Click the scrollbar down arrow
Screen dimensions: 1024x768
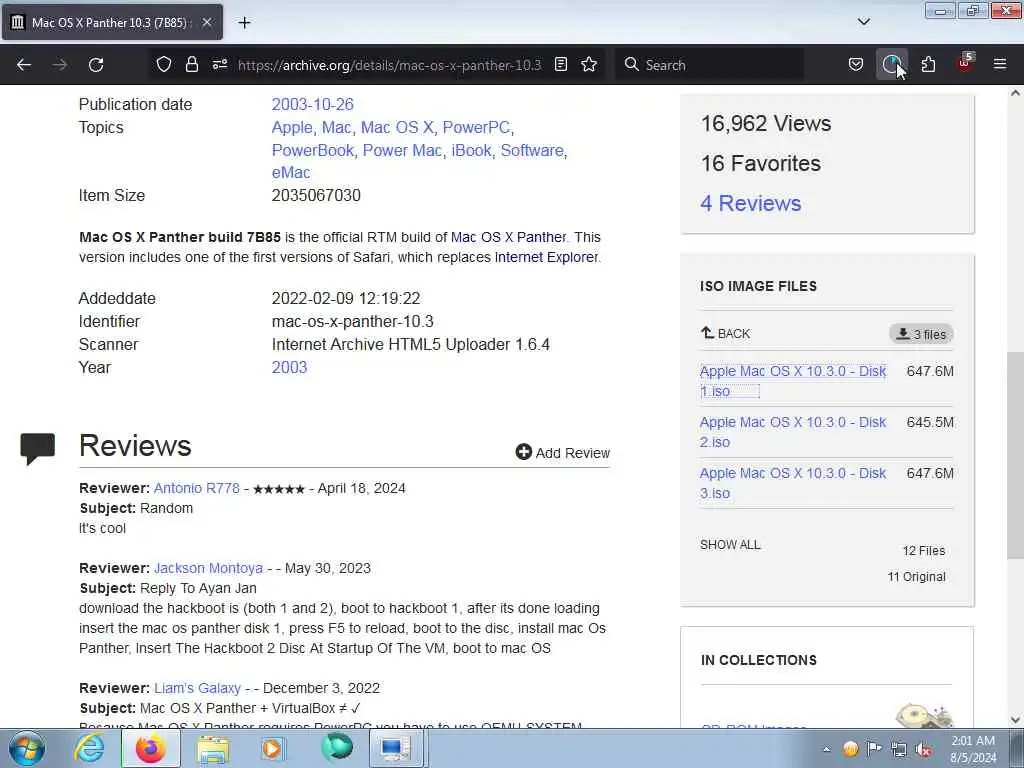1015,720
